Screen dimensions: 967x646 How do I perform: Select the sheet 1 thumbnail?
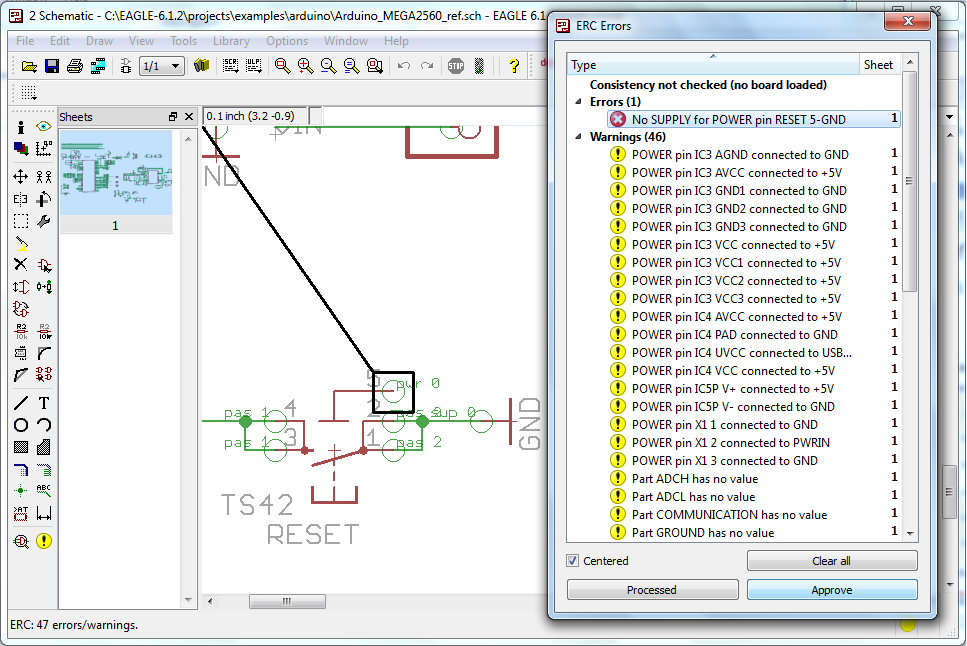[x=115, y=173]
